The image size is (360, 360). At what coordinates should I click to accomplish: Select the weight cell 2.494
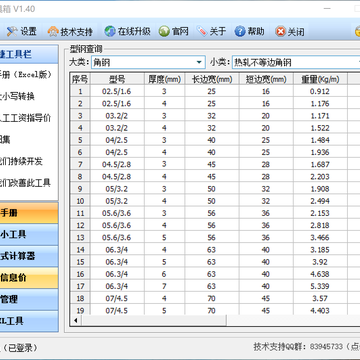(320, 201)
